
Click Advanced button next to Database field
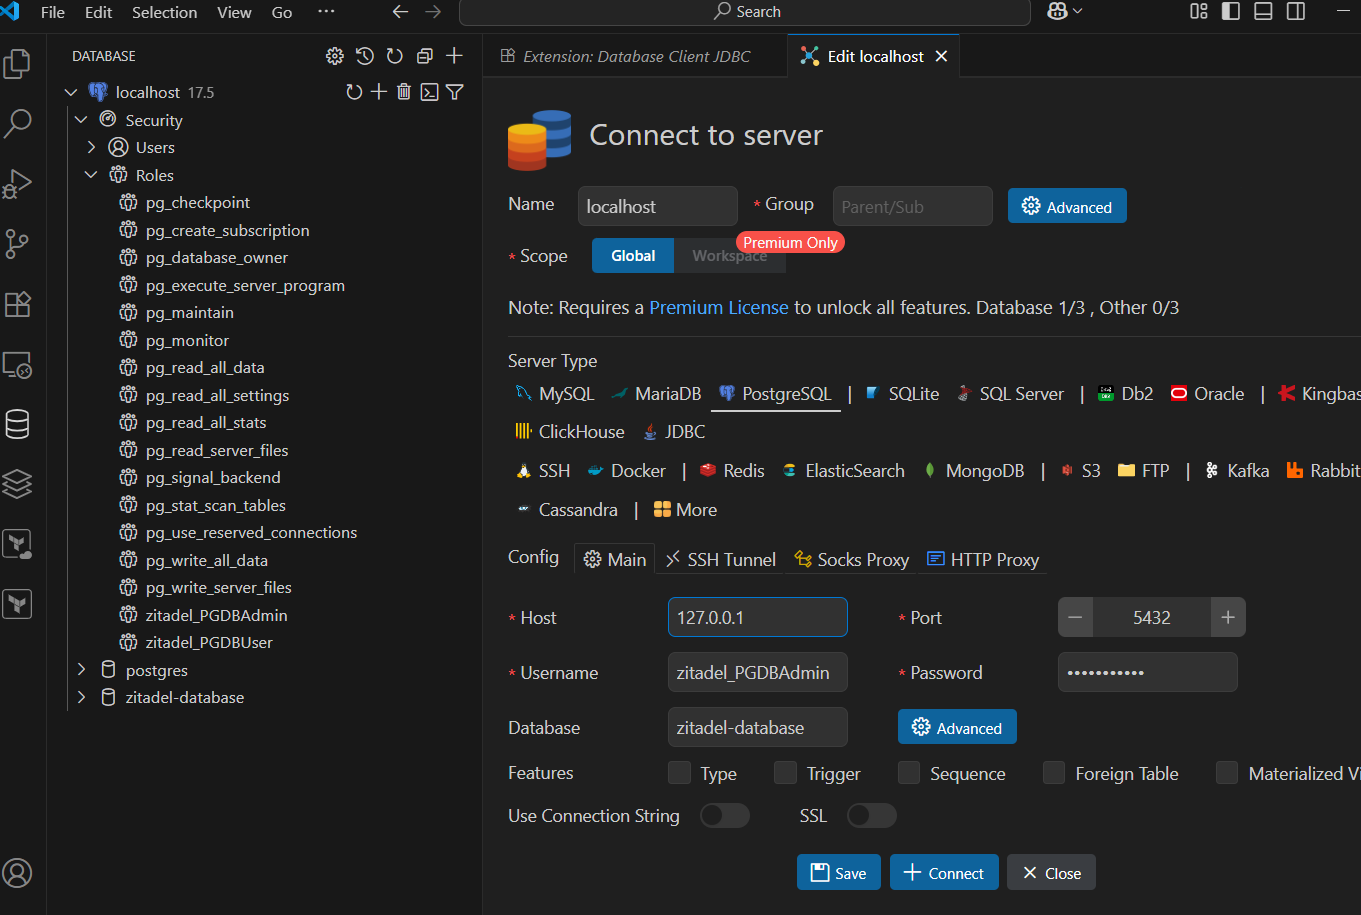coord(957,728)
